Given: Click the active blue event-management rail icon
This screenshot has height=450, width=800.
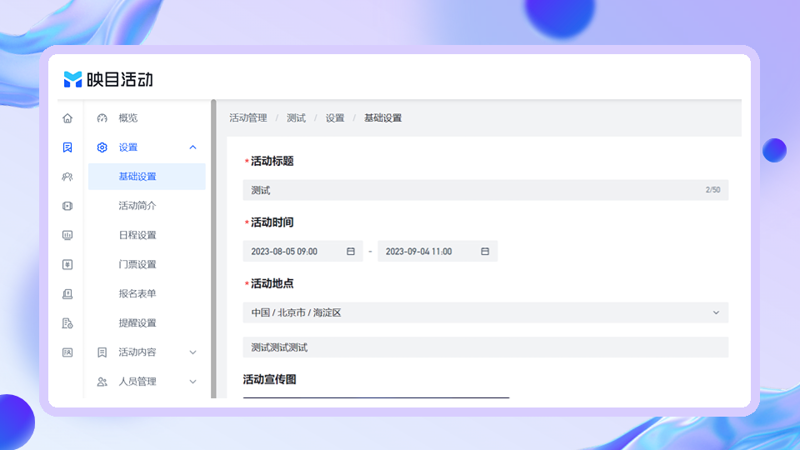Looking at the screenshot, I should 67,147.
